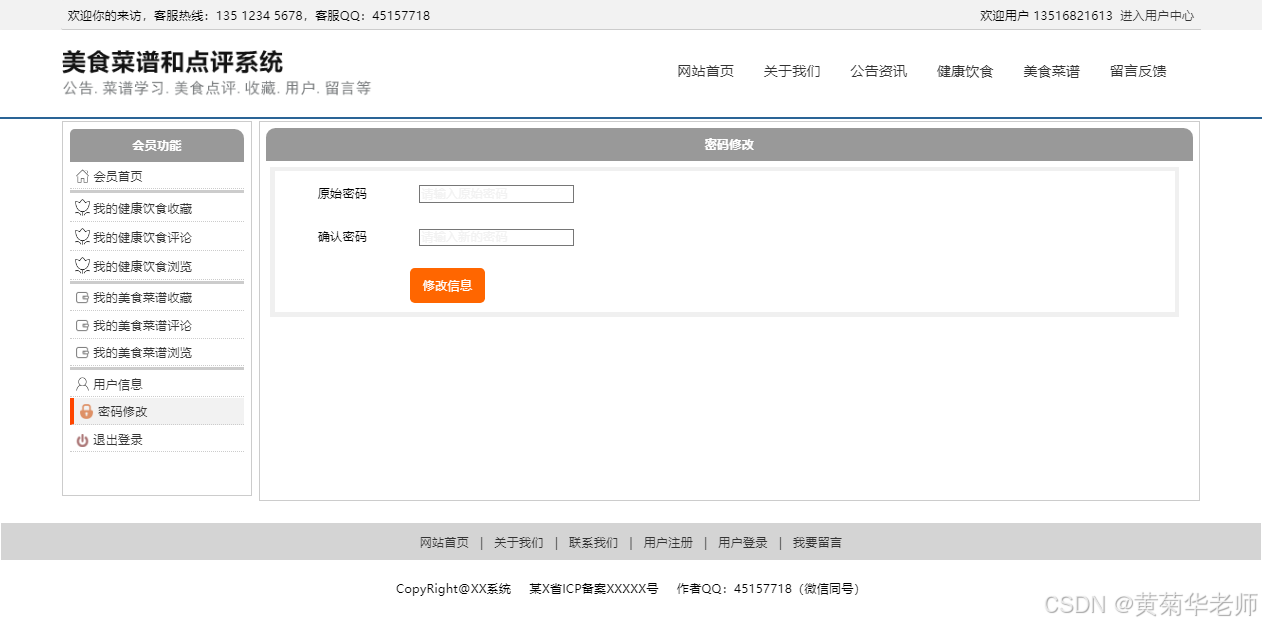The image size is (1262, 626).
Task: Click the footer 用户注册 link
Action: click(668, 543)
